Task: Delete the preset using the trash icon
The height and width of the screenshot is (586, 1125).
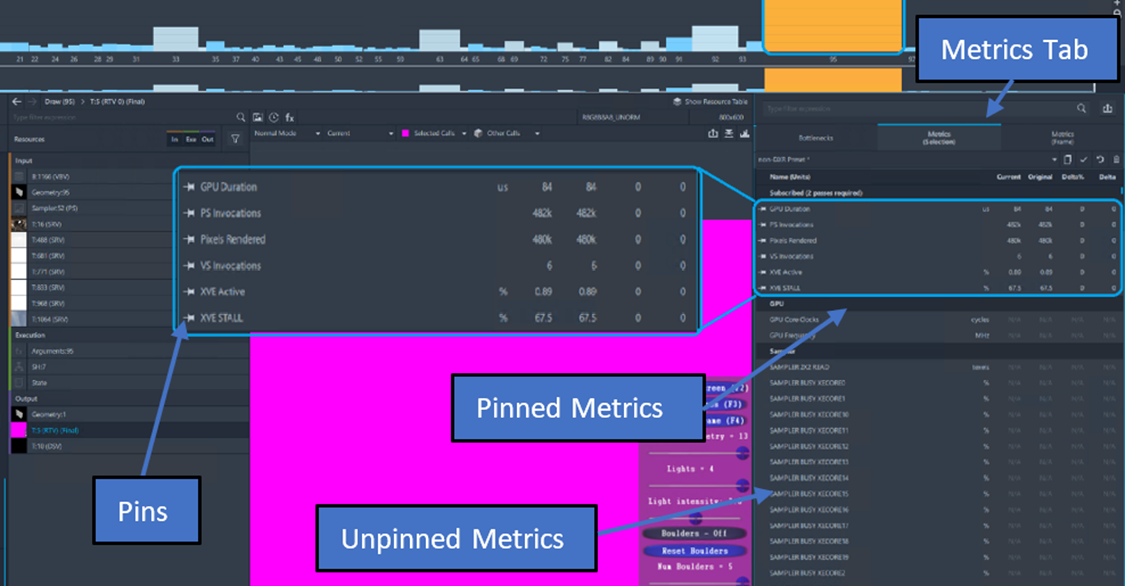Action: point(1116,160)
